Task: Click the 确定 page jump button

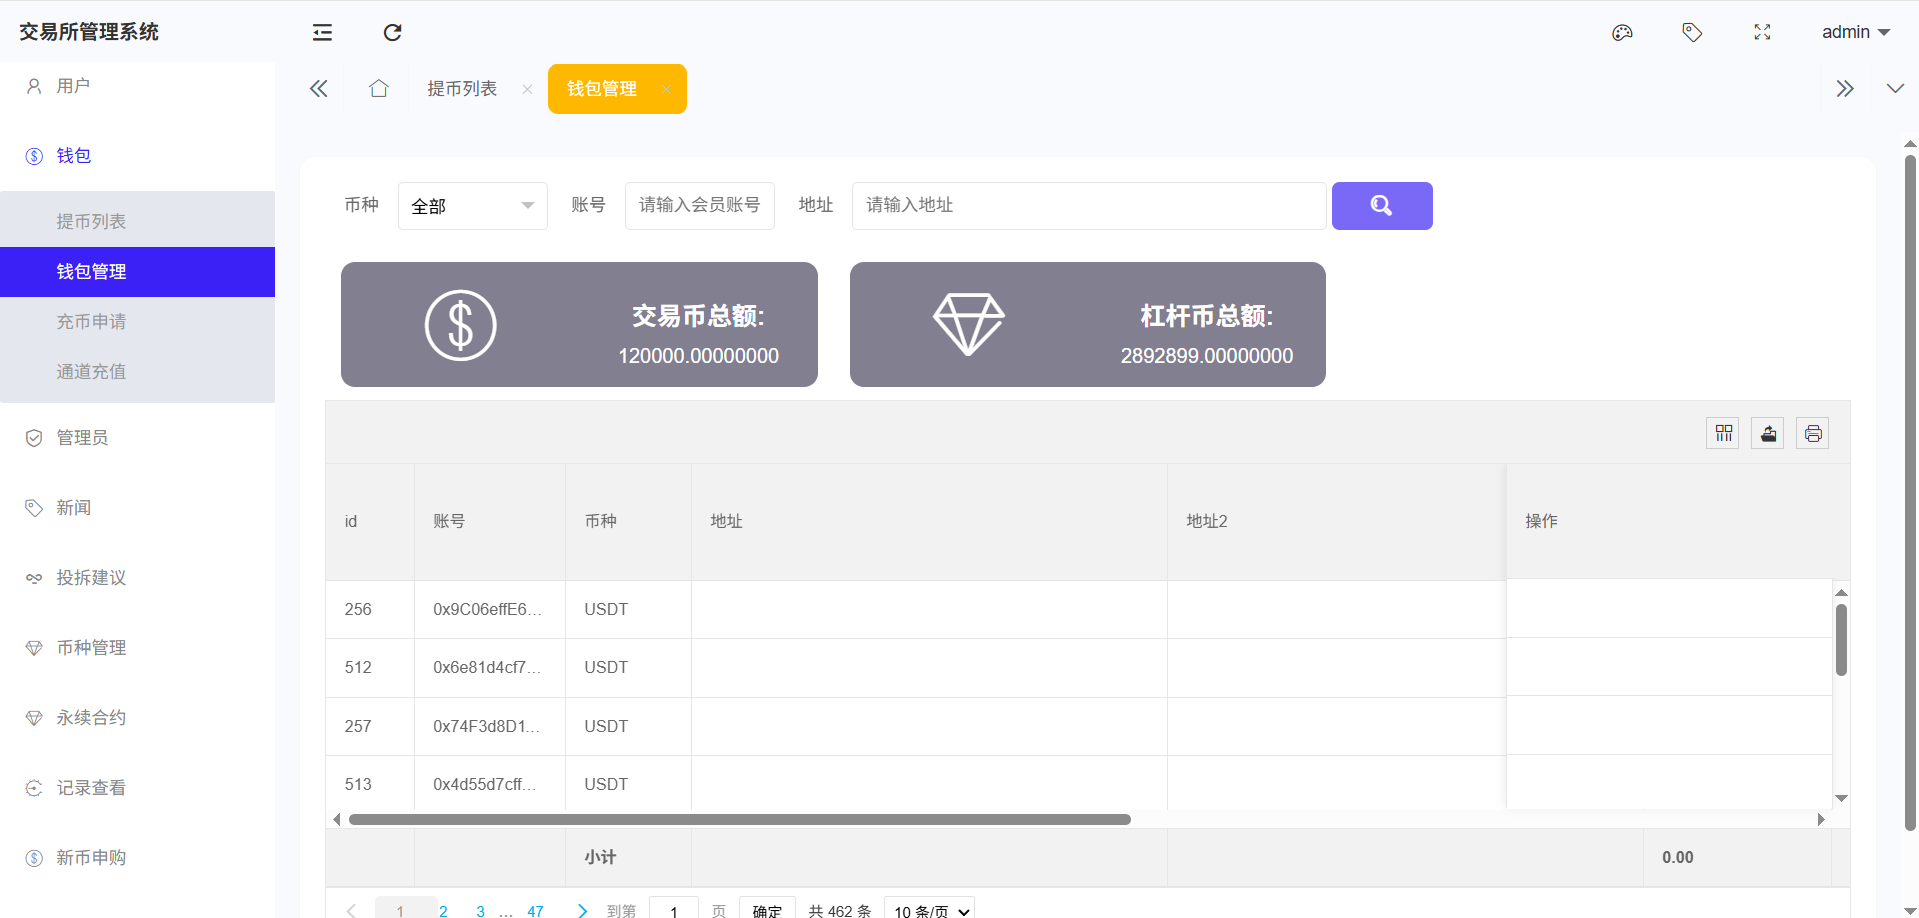Action: [767, 910]
